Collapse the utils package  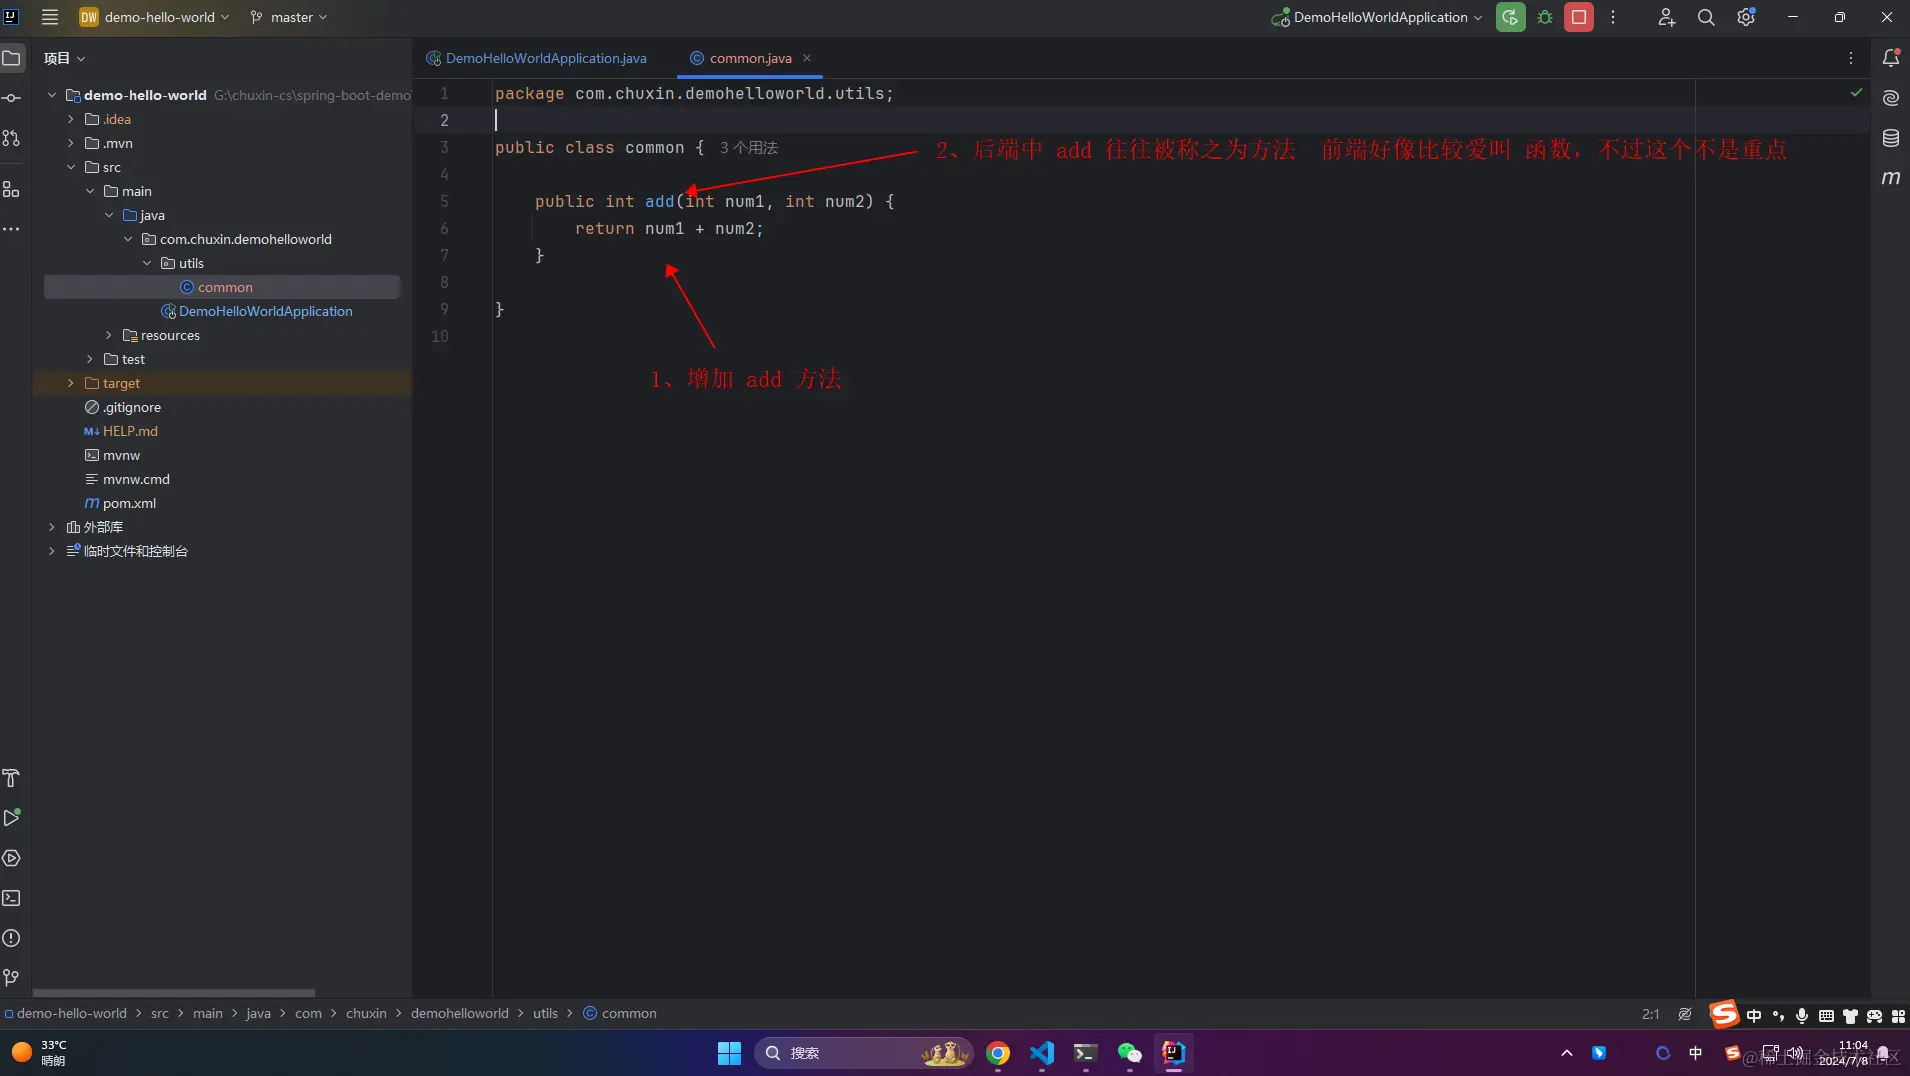coord(146,263)
